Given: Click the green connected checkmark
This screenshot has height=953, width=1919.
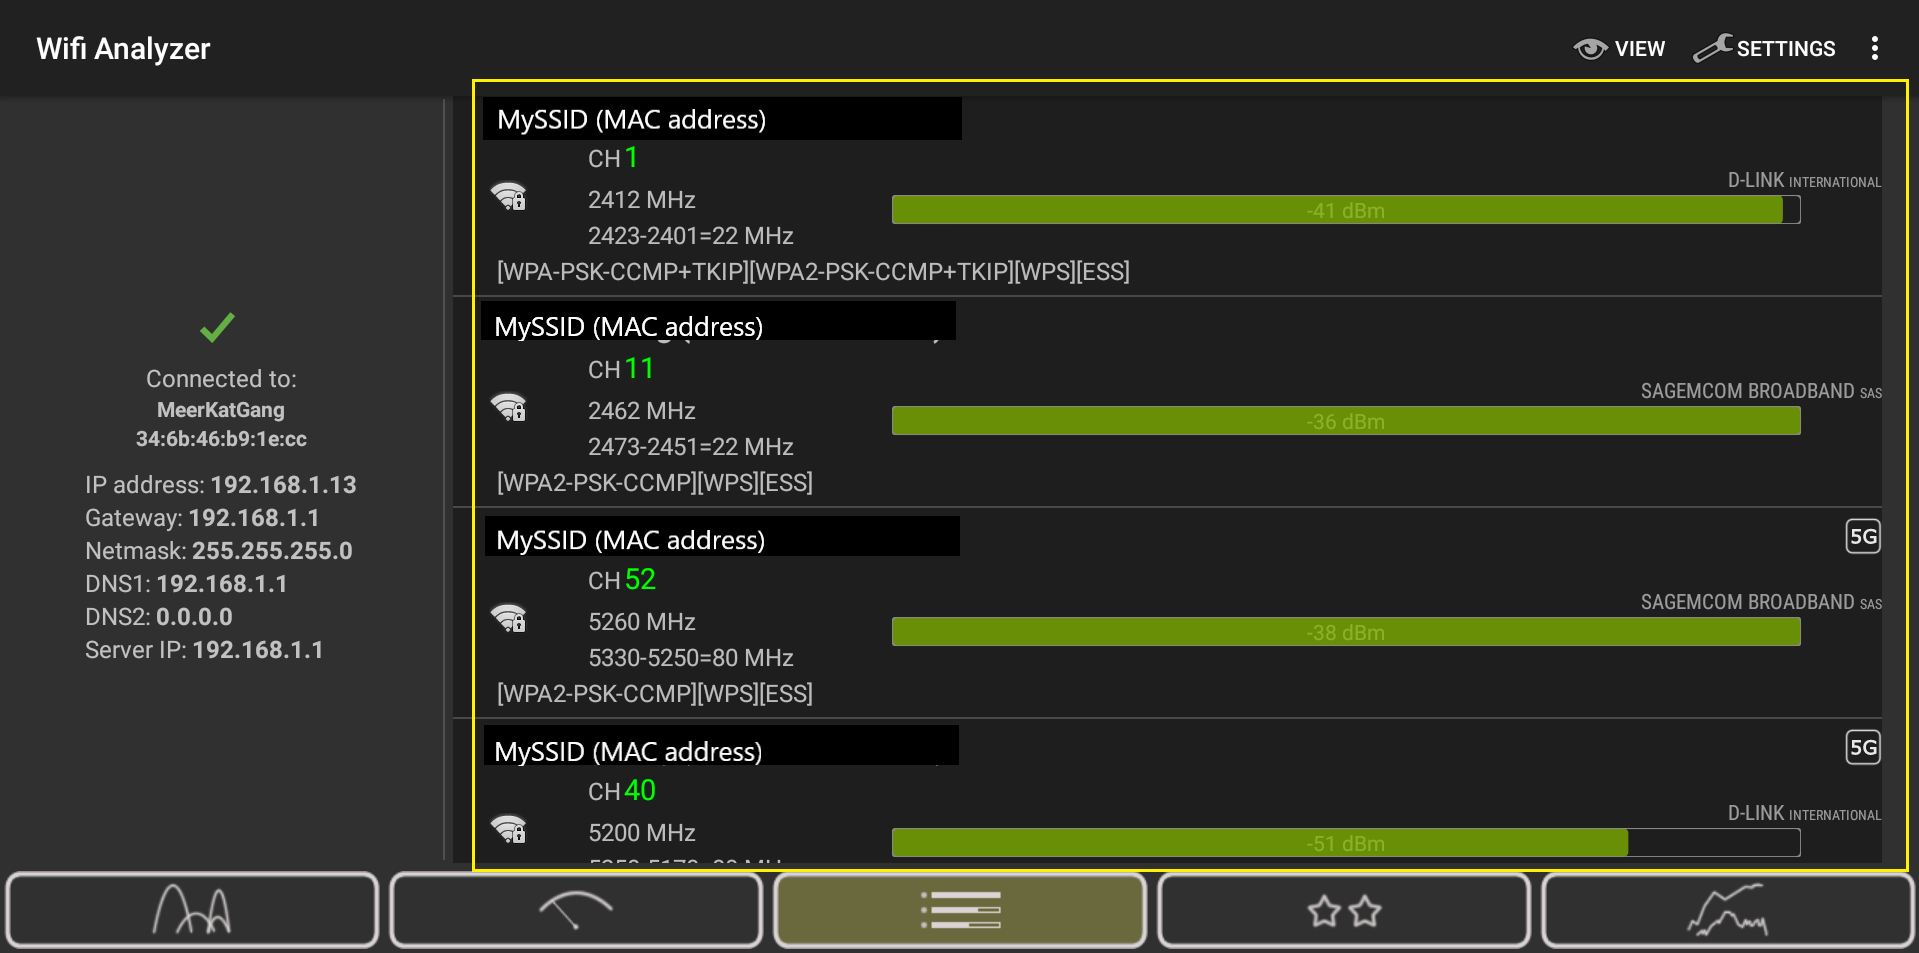Looking at the screenshot, I should pyautogui.click(x=217, y=327).
